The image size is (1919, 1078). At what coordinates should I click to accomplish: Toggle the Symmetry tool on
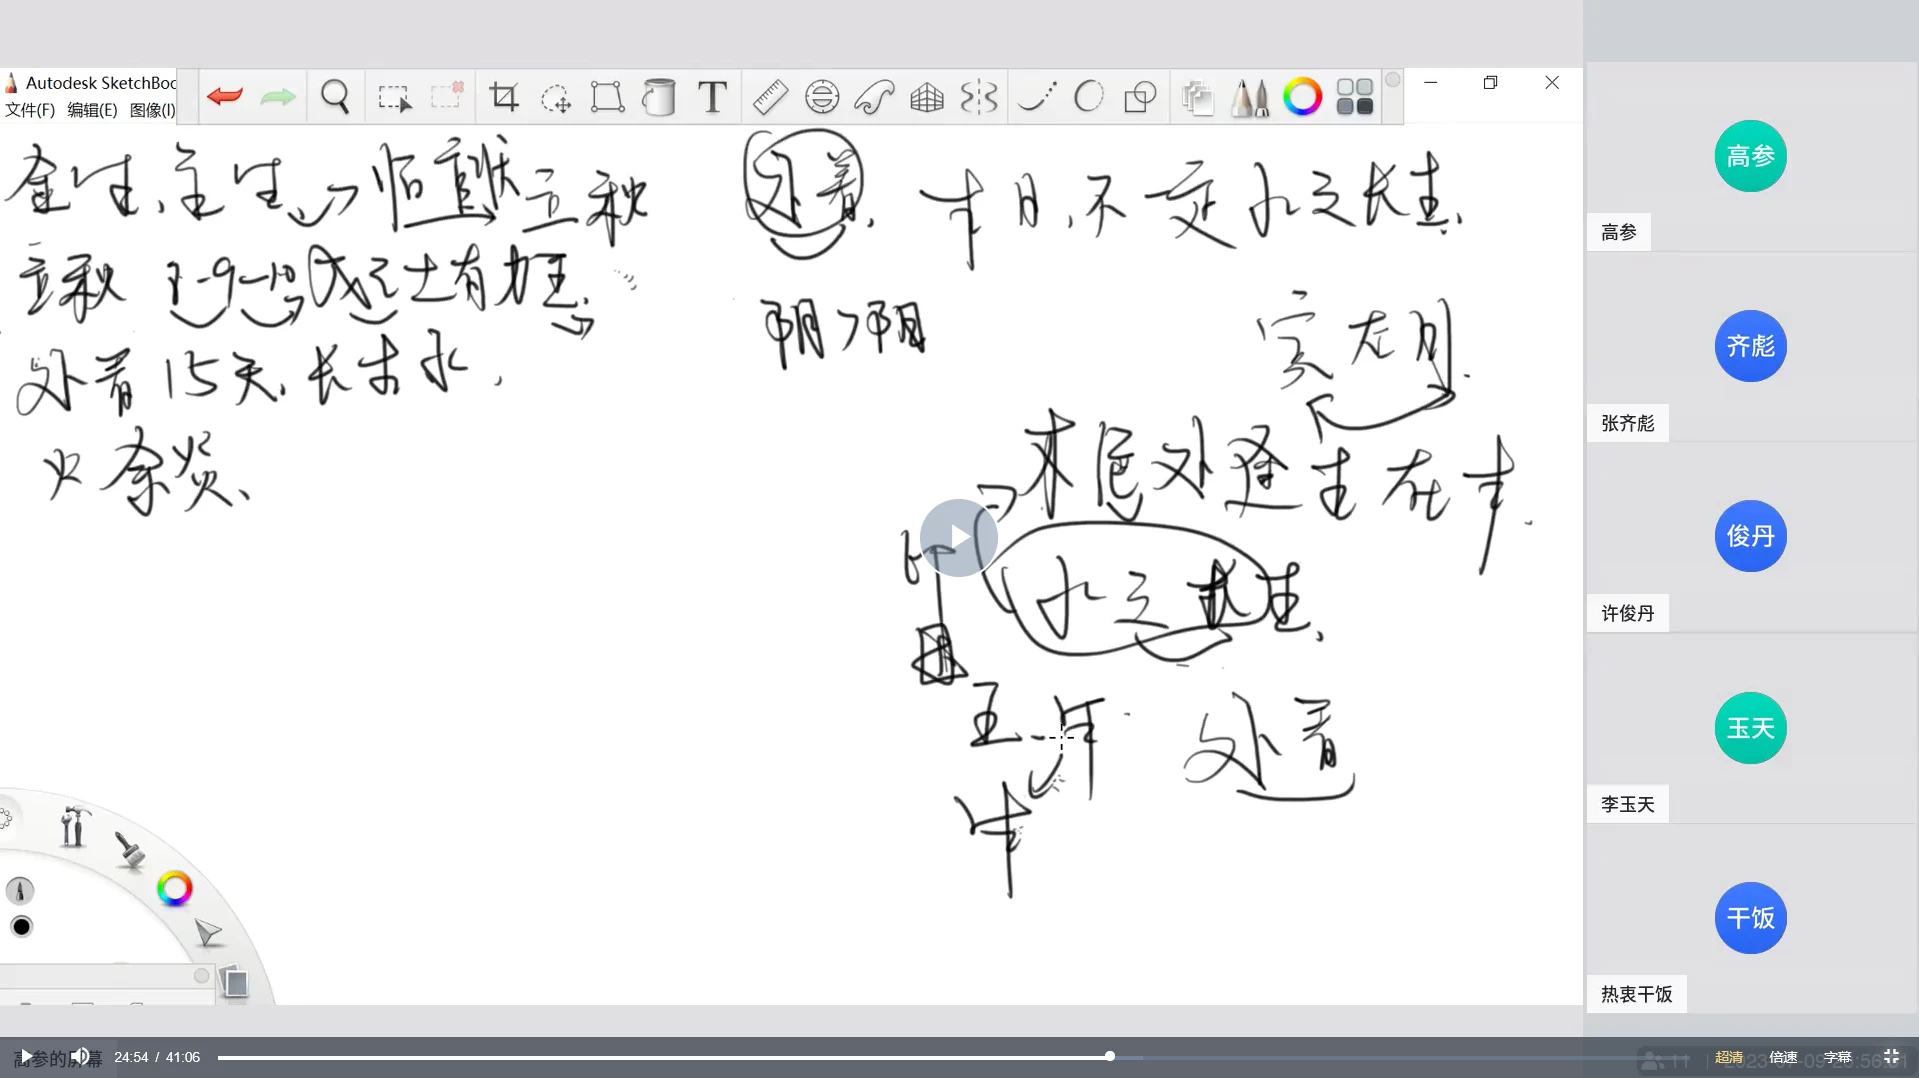[979, 97]
